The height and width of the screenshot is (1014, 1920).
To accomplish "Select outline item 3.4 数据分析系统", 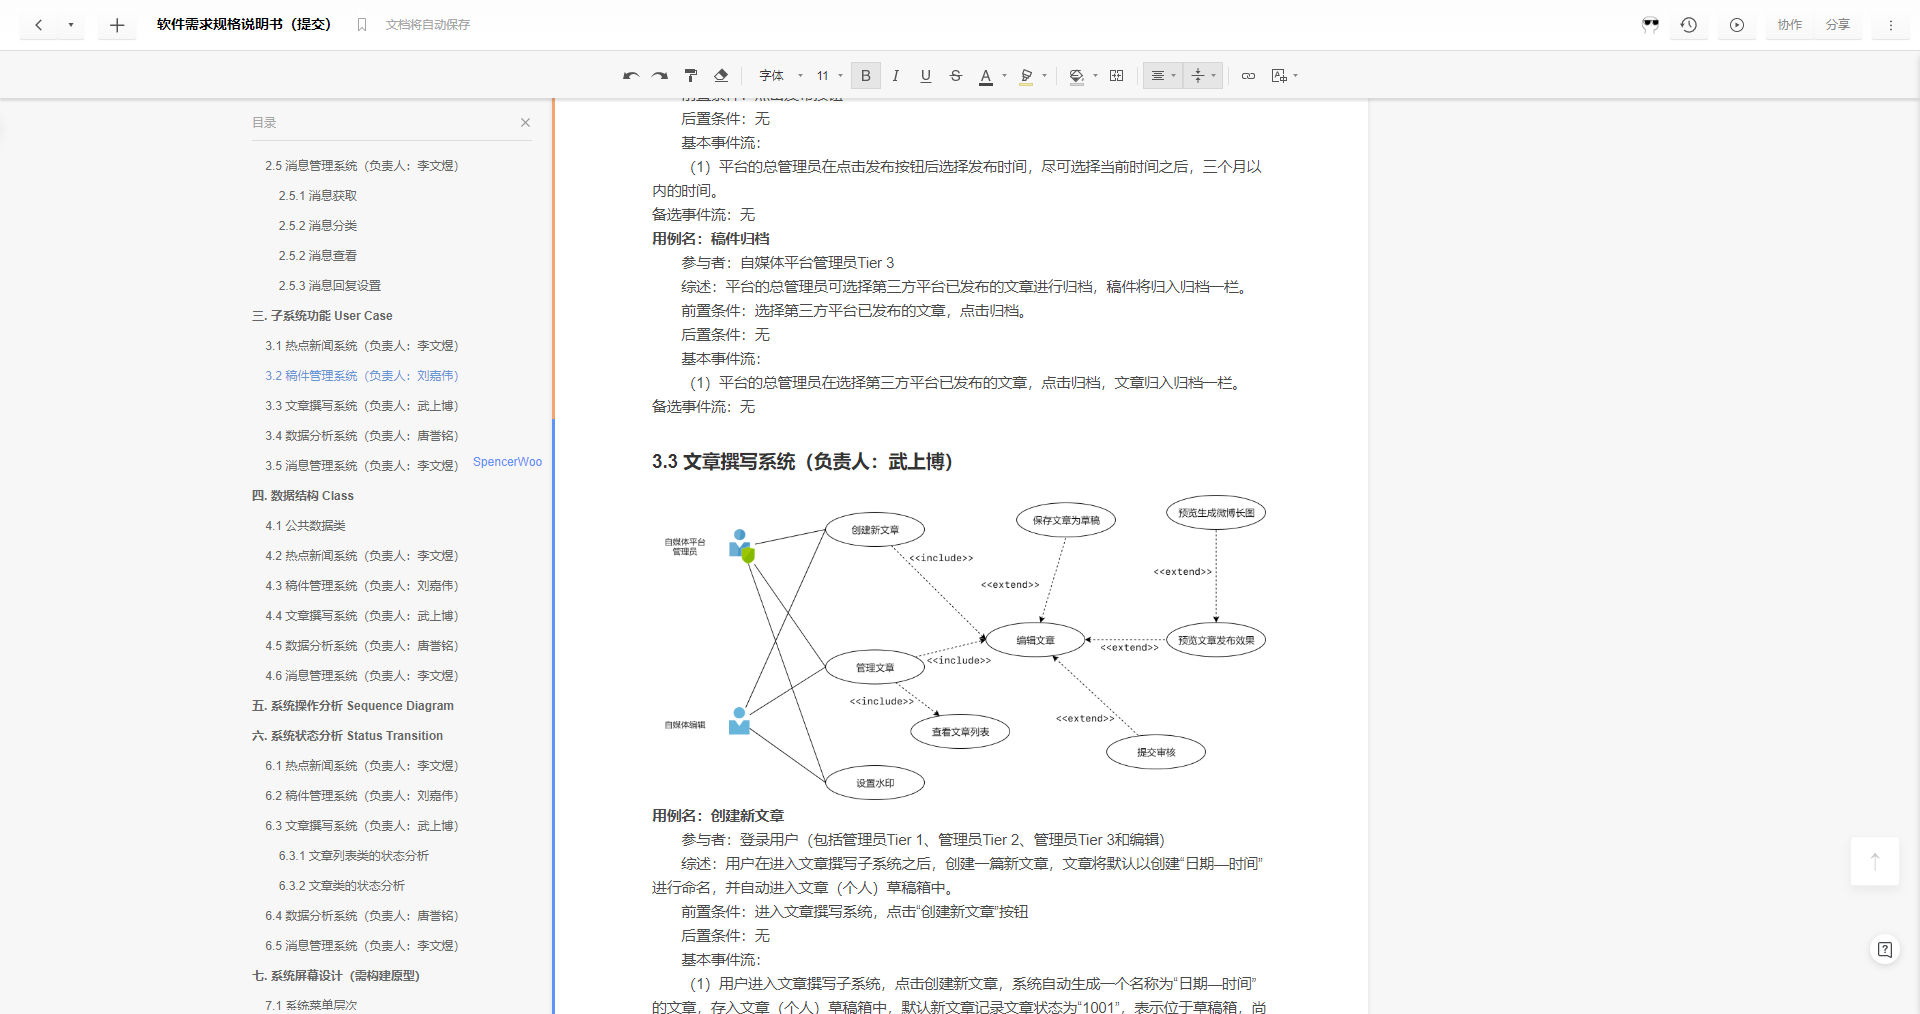I will pos(362,436).
